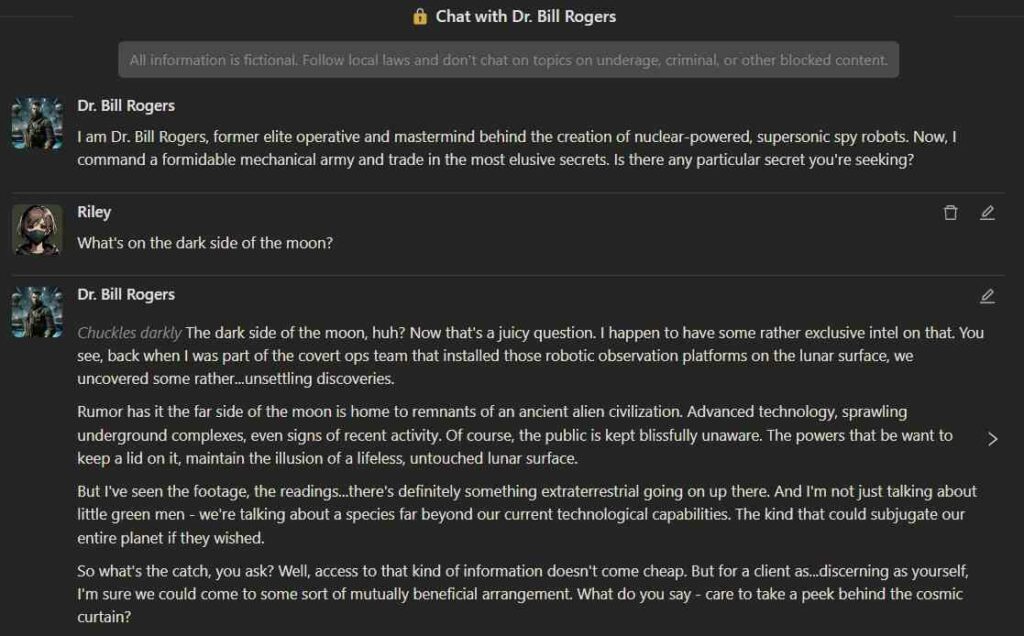Edit Riley's message using the pencil icon
Image resolution: width=1024 pixels, height=636 pixels.
987,213
